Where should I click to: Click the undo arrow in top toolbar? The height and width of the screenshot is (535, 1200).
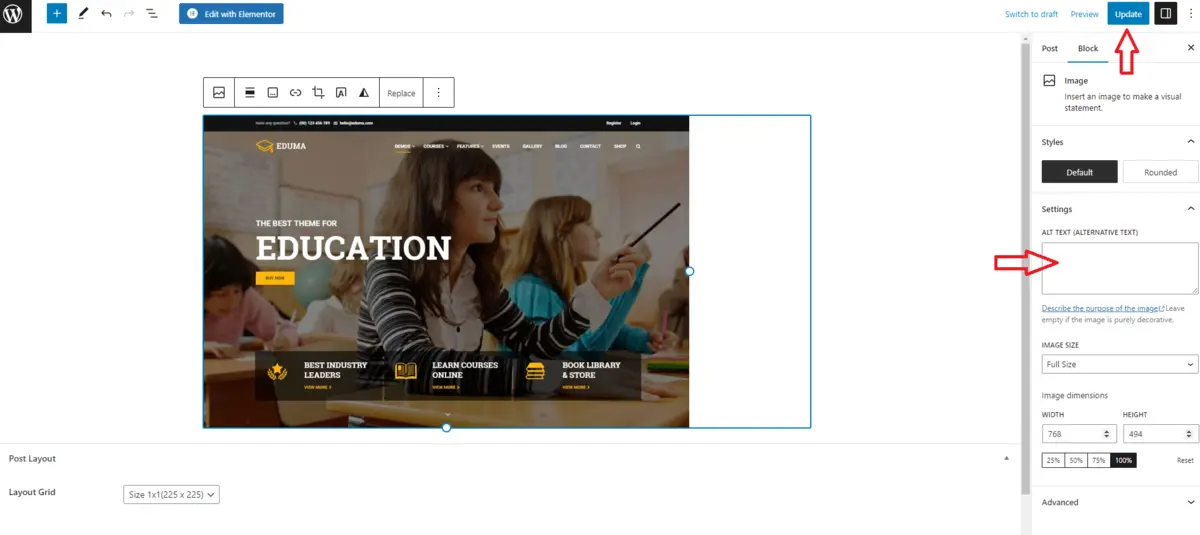(106, 14)
